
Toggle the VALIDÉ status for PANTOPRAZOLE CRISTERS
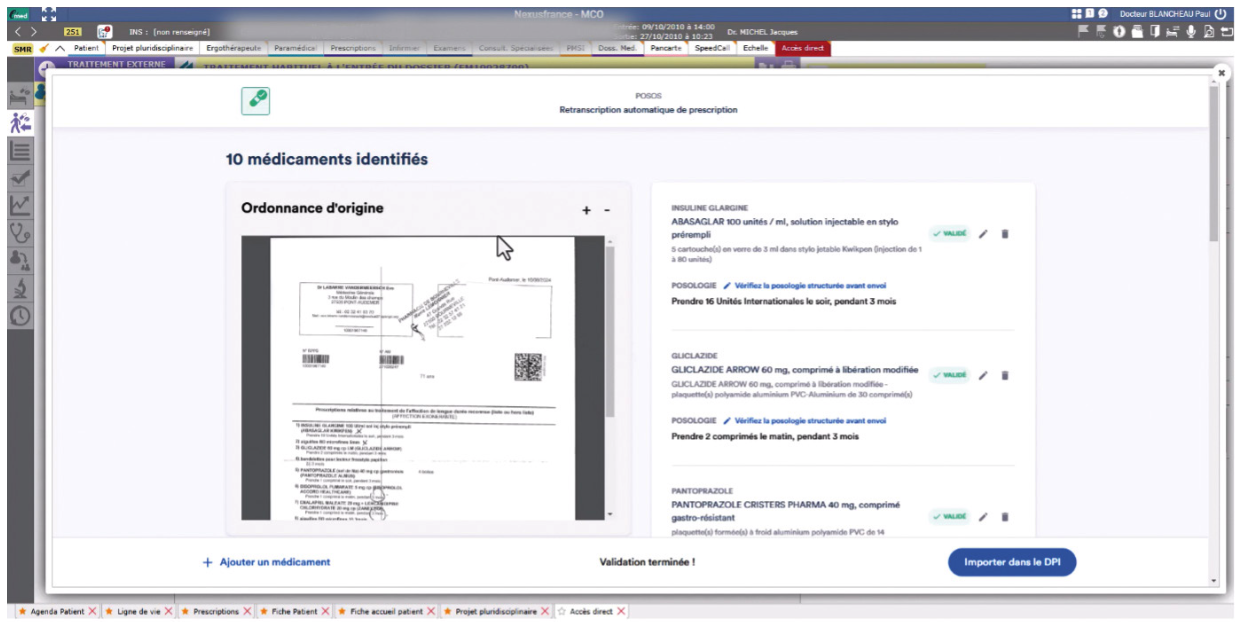click(949, 517)
